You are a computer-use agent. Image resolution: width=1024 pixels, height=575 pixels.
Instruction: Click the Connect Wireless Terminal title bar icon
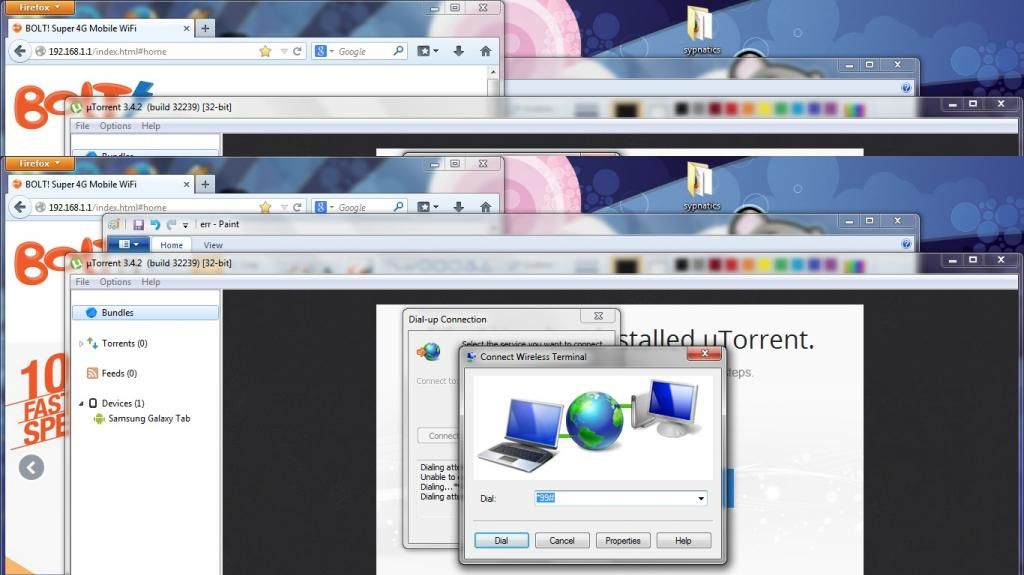pyautogui.click(x=471, y=357)
